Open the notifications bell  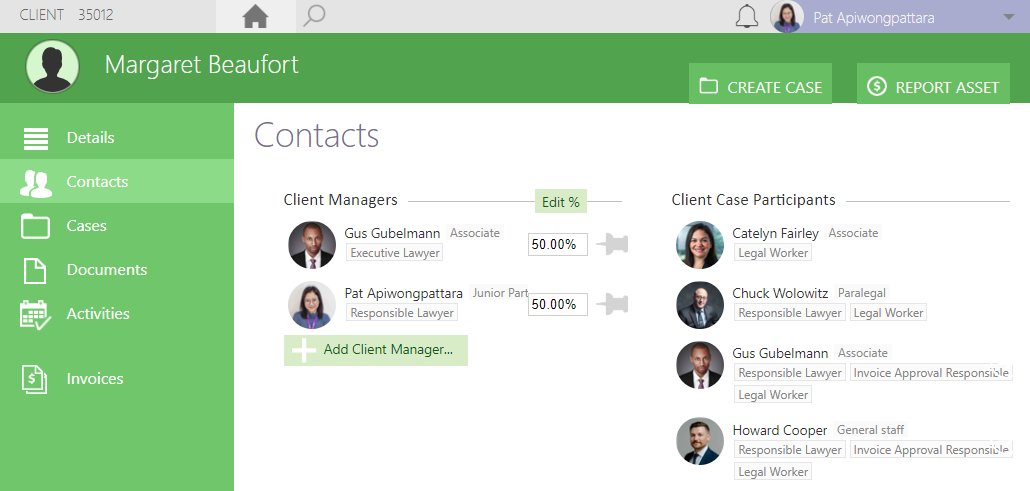click(x=746, y=16)
